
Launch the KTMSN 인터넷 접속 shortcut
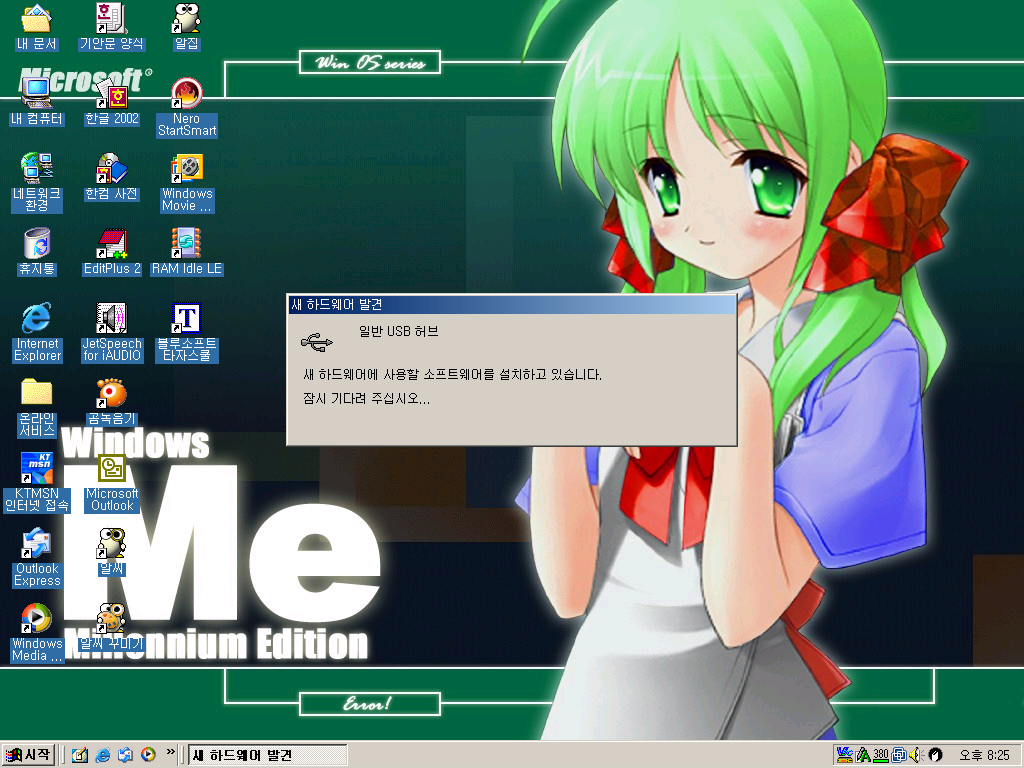pos(36,469)
